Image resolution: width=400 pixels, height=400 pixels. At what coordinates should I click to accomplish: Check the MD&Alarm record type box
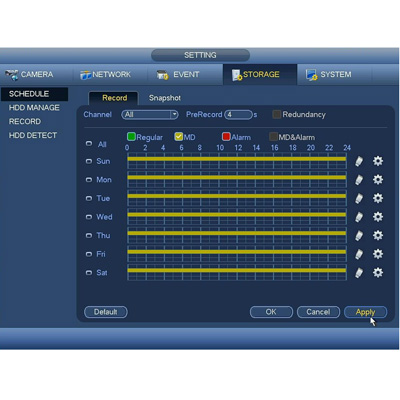point(273,136)
